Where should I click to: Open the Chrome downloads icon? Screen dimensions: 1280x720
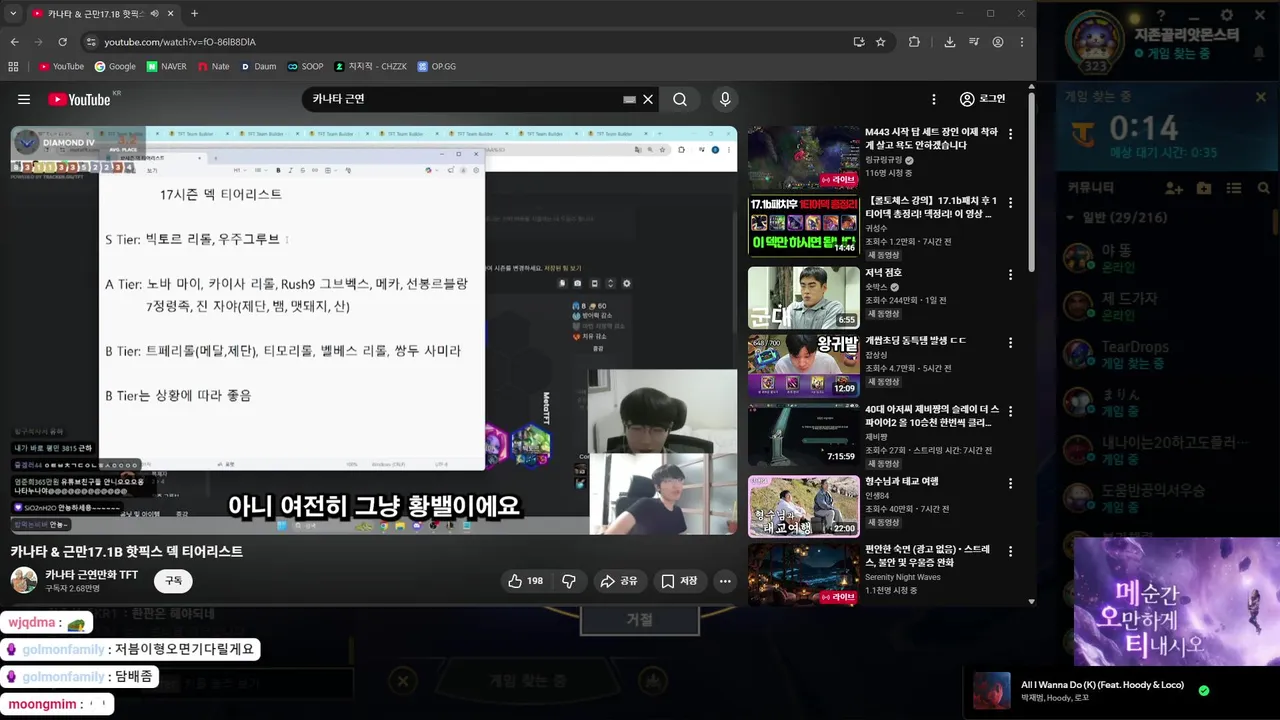point(949,42)
